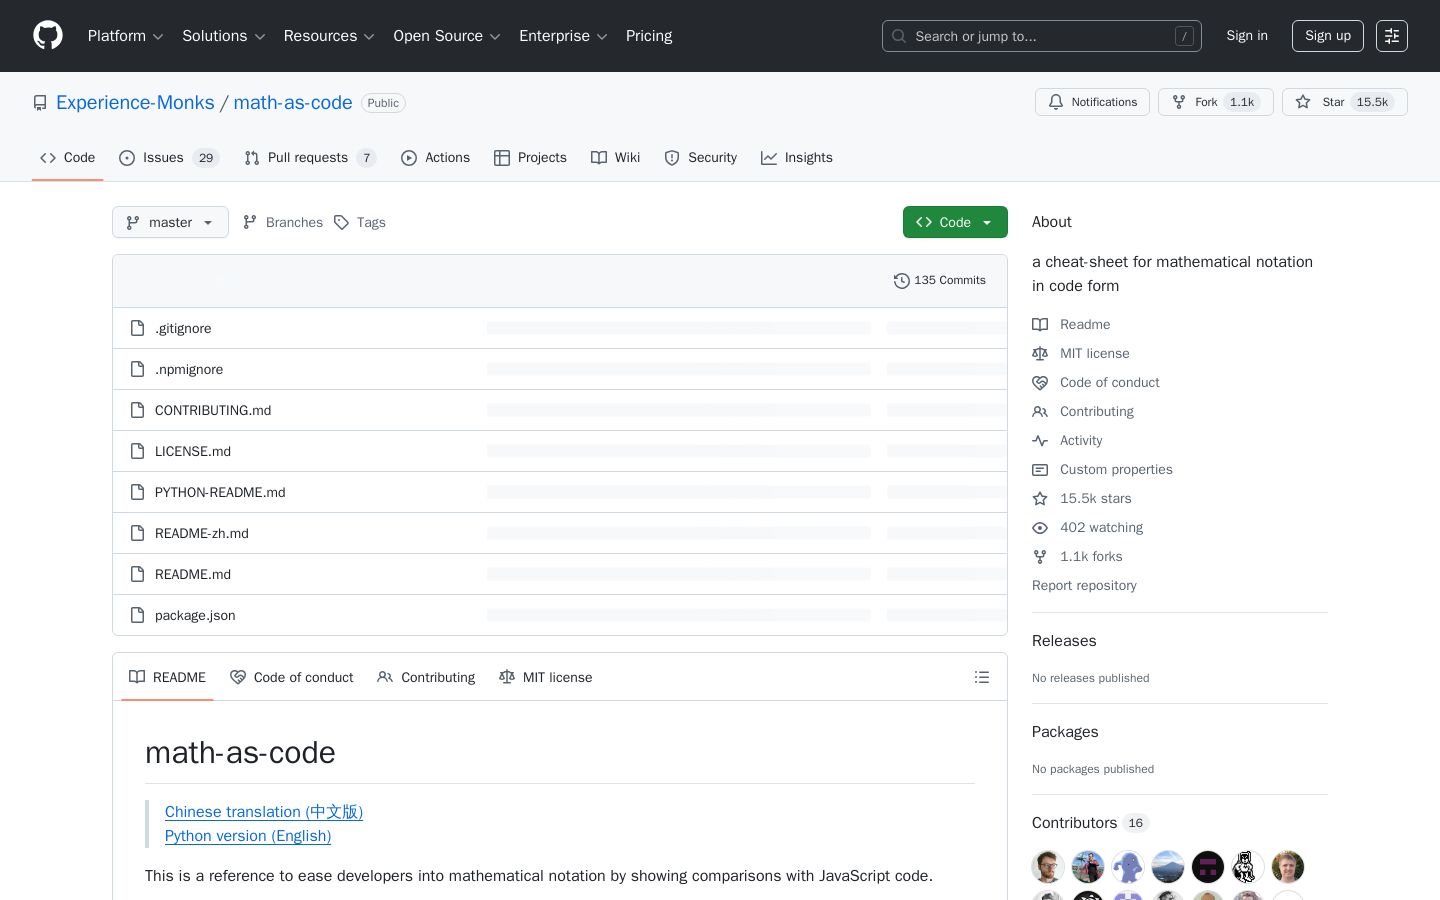Open the README outline icon
1440x900 pixels.
click(x=982, y=677)
